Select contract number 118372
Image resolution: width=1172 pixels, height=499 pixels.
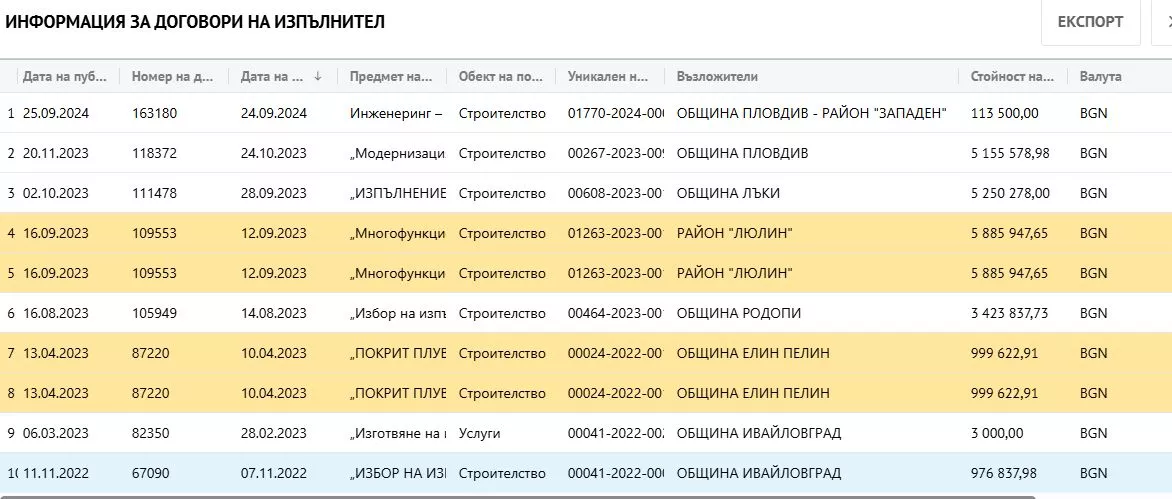[154, 153]
